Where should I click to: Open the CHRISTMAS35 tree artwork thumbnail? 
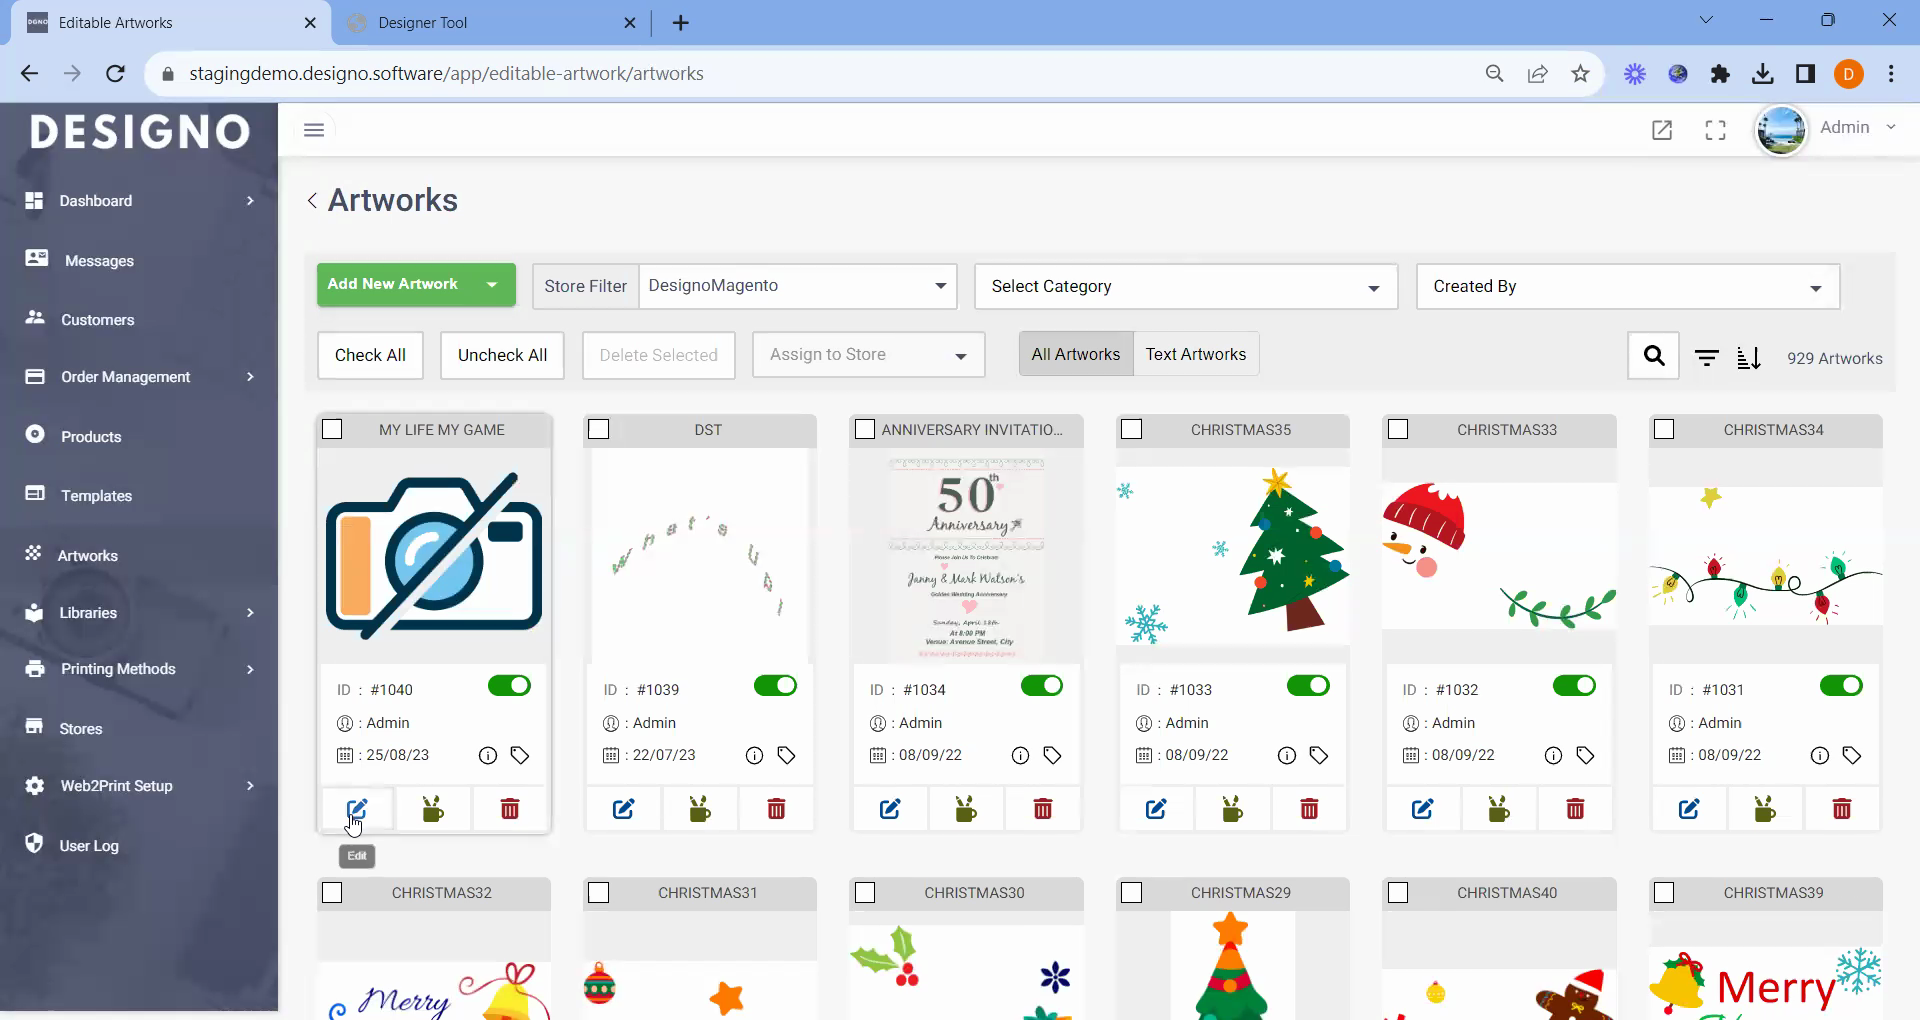pos(1232,556)
